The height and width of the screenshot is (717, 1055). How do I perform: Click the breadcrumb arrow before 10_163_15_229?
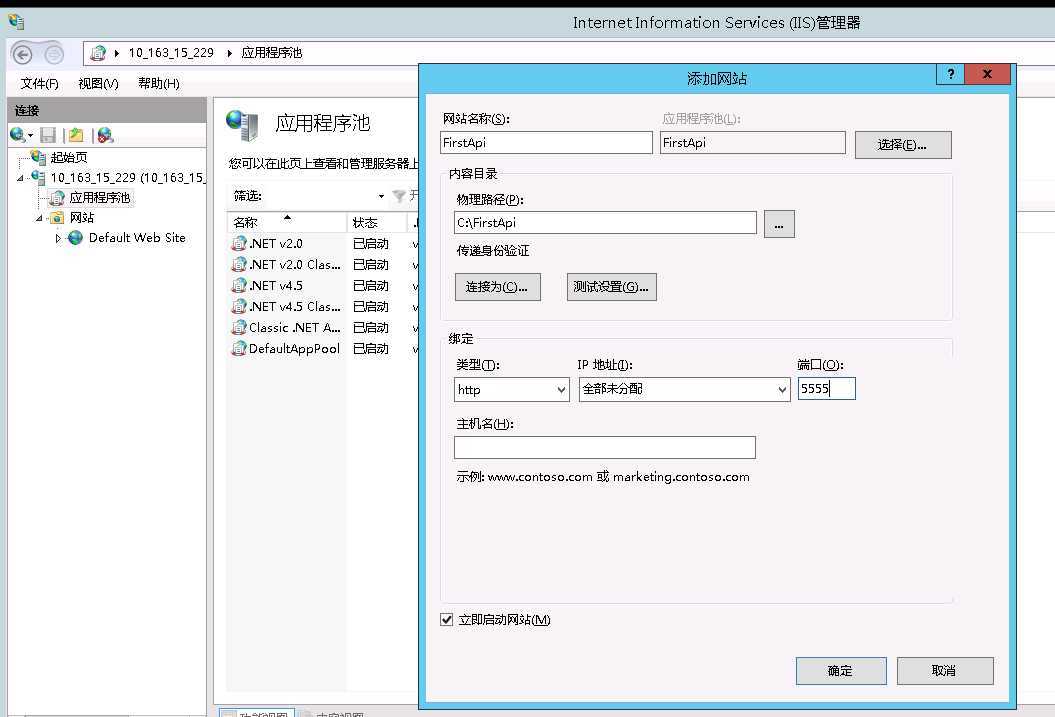pyautogui.click(x=116, y=53)
